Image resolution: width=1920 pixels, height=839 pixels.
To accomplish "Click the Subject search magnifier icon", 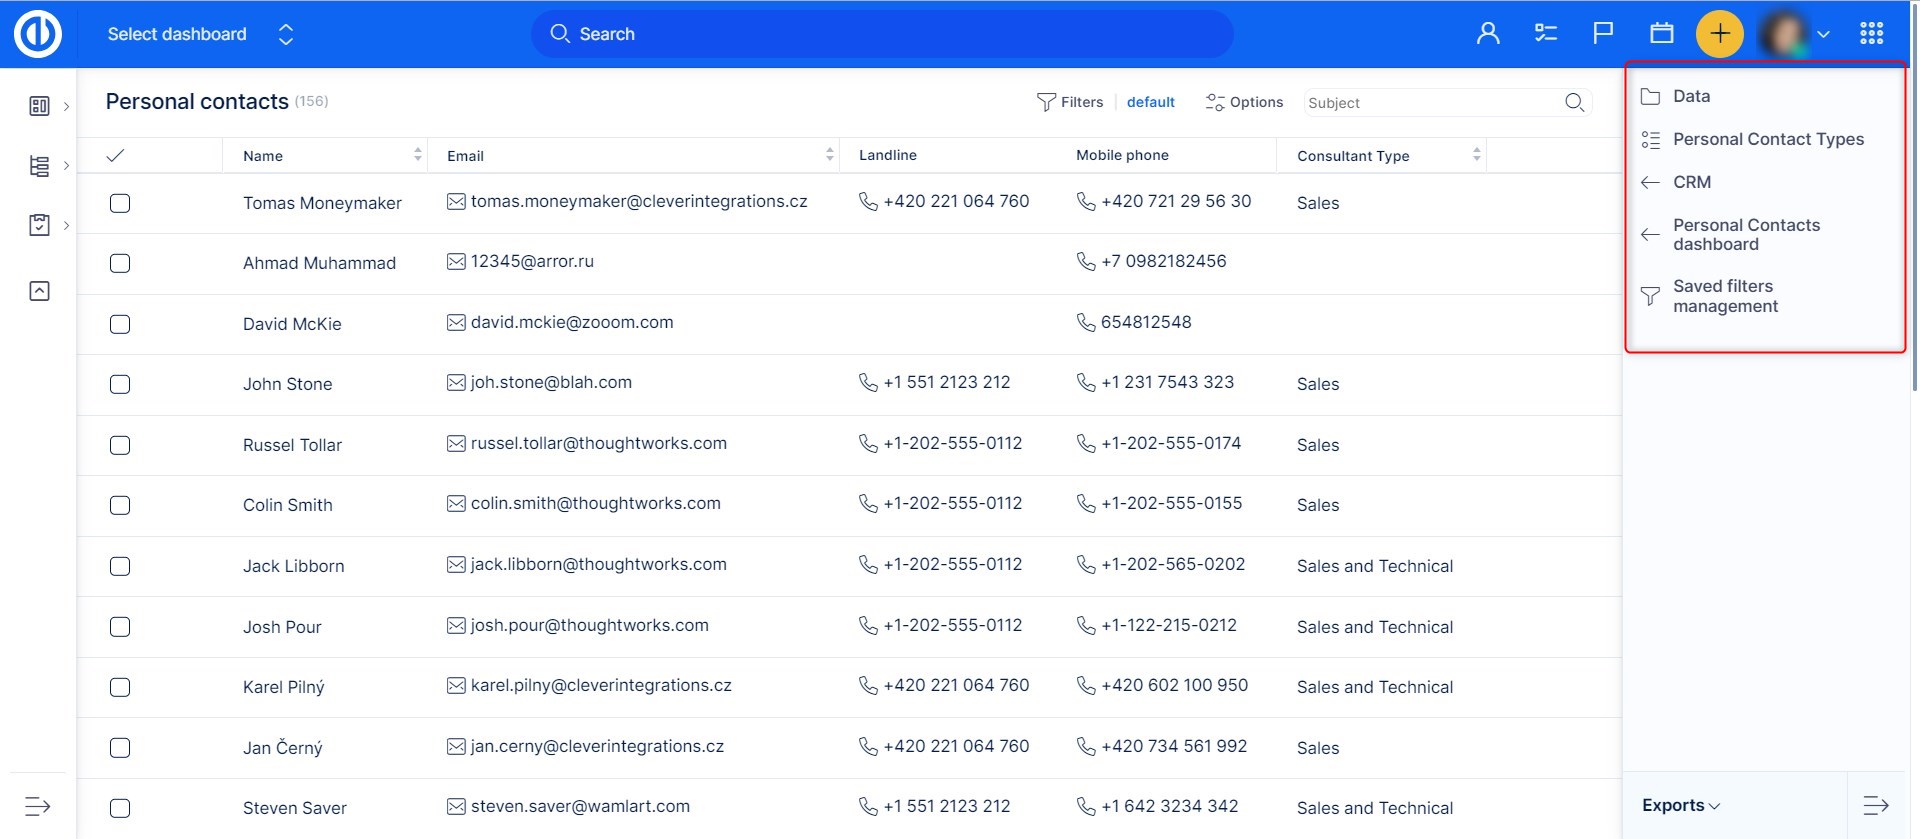I will point(1574,102).
